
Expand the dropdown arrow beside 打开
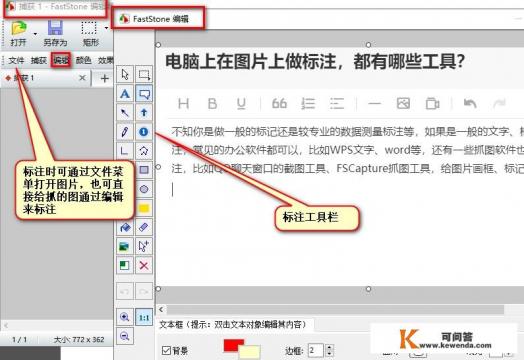click(x=35, y=33)
